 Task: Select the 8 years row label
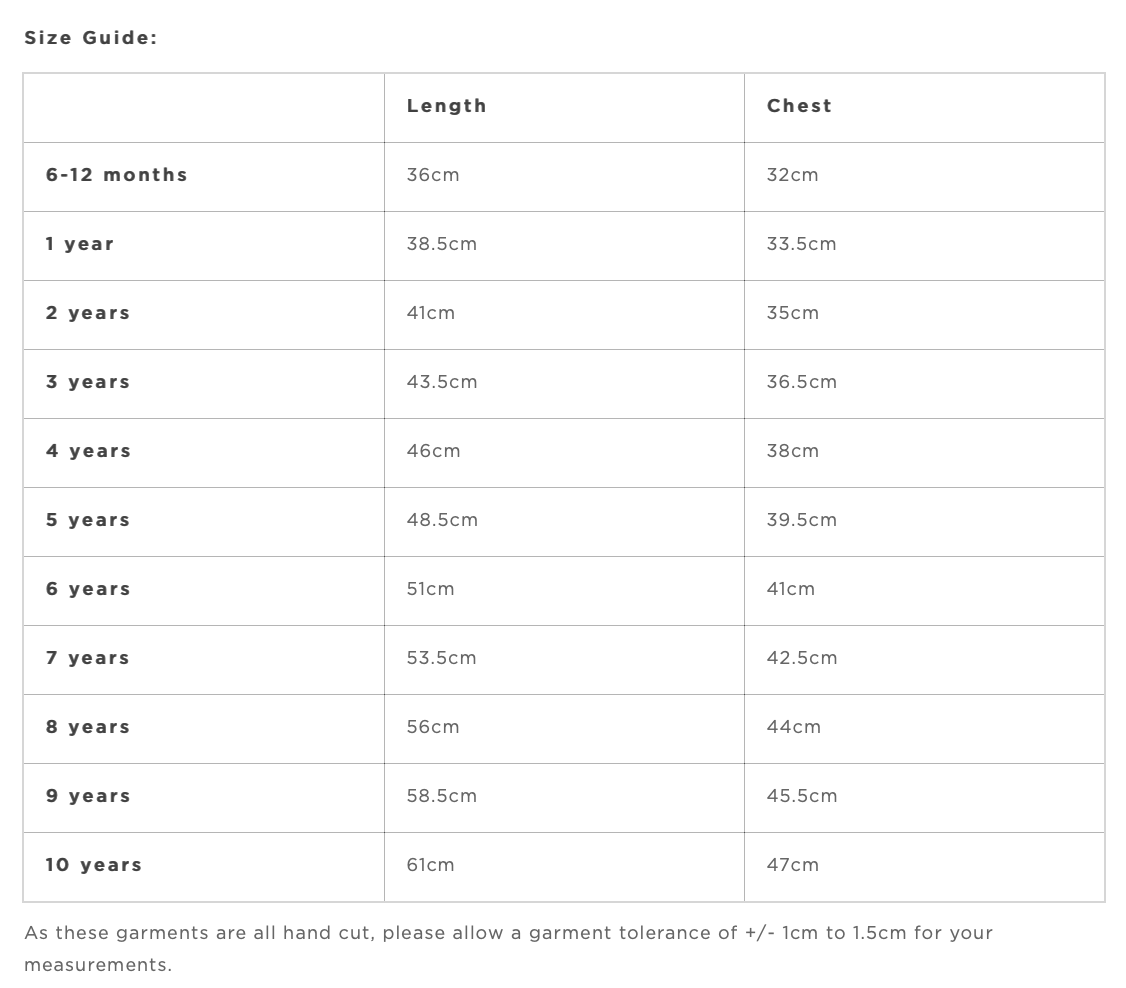pyautogui.click(x=88, y=727)
